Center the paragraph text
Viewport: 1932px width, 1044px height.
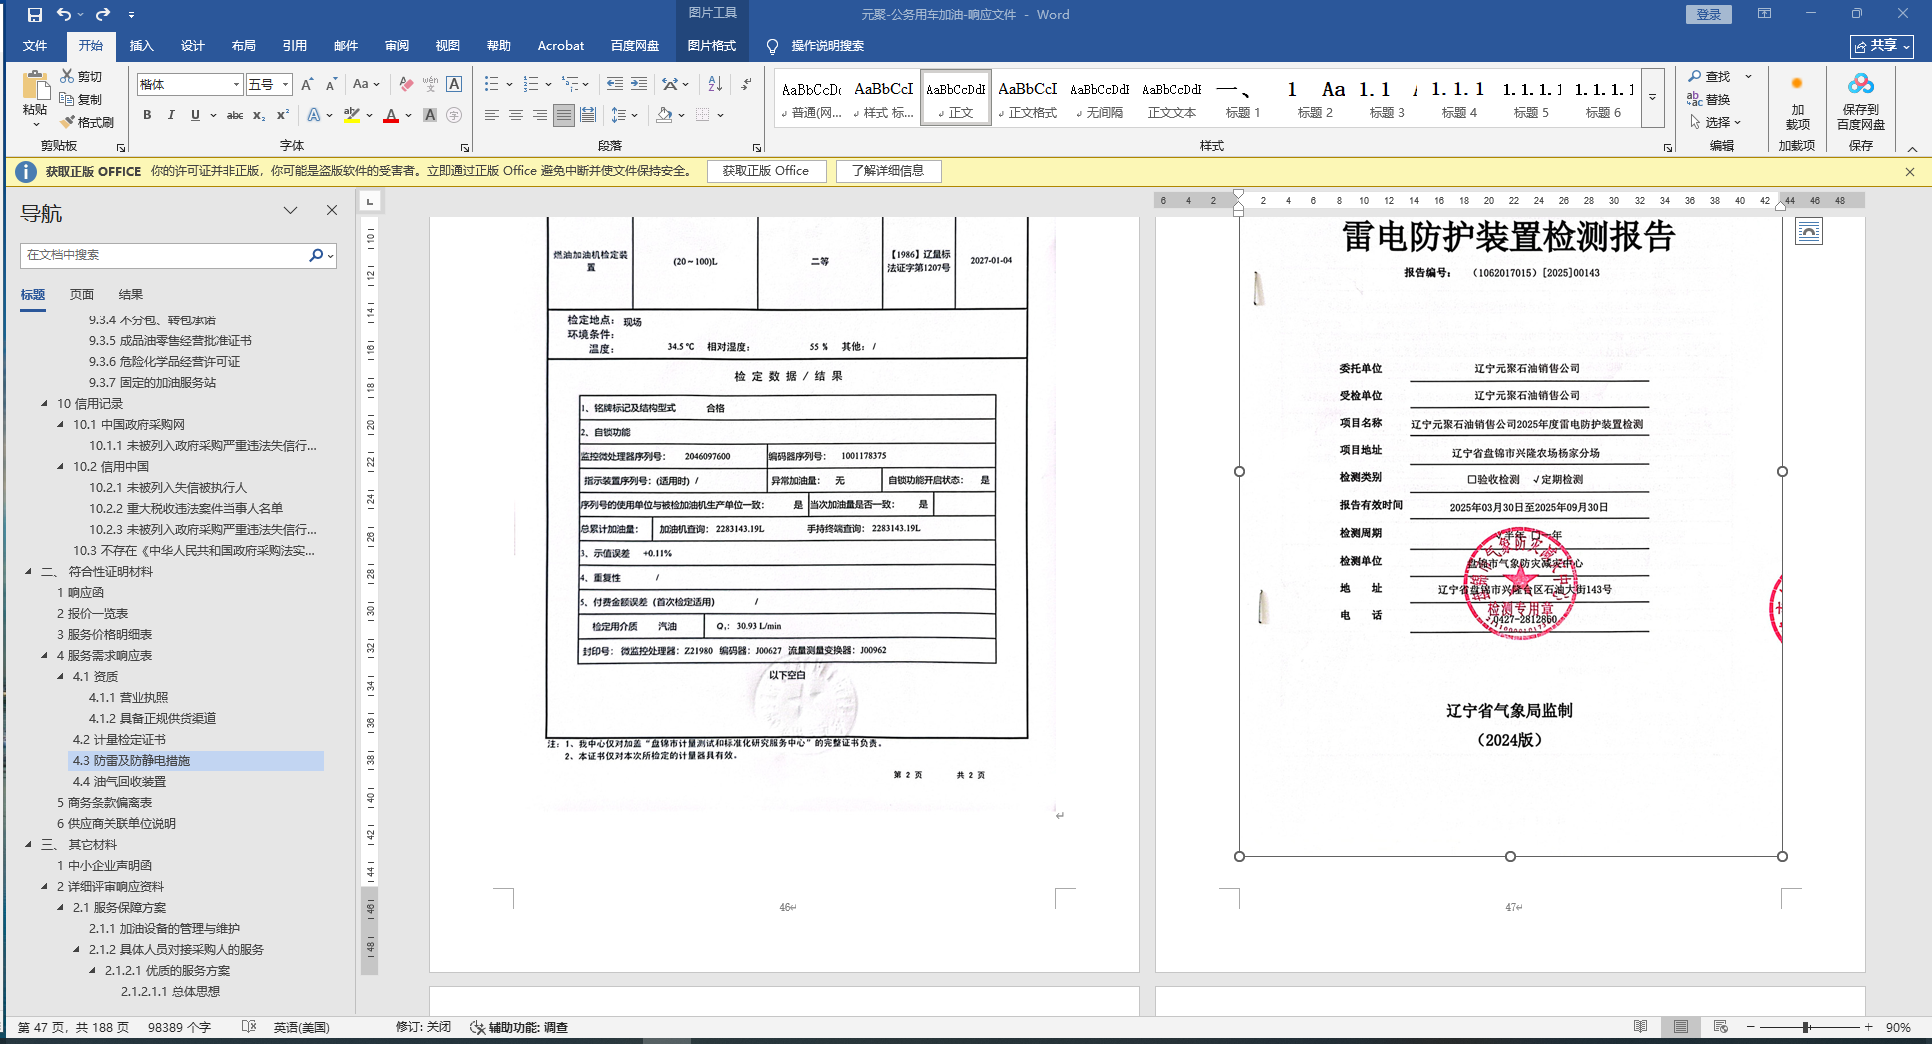click(x=516, y=115)
